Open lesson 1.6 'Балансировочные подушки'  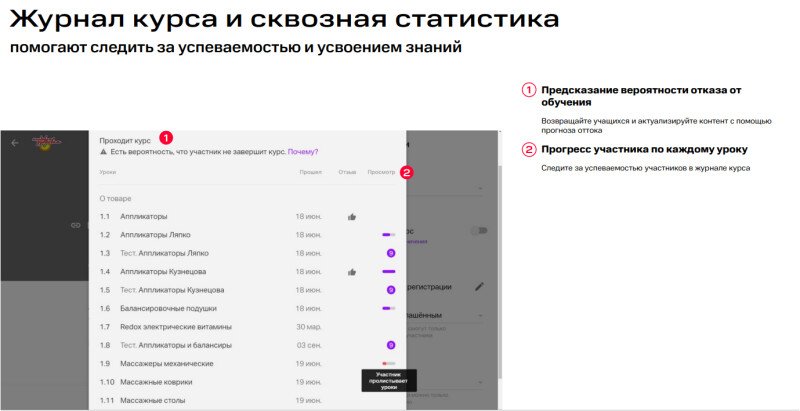(168, 309)
